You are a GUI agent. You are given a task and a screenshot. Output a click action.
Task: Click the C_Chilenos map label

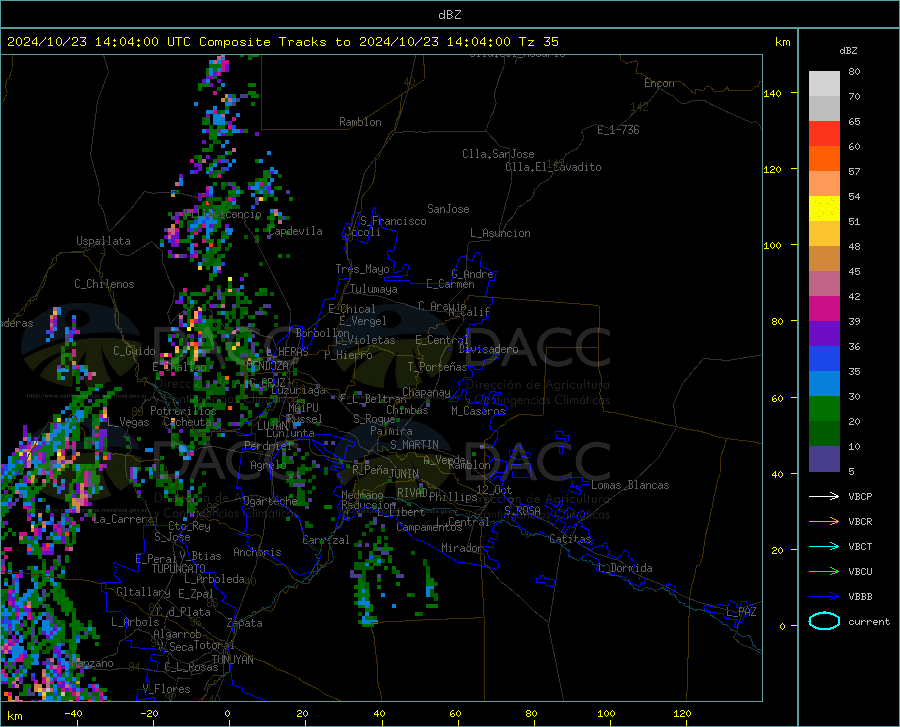pyautogui.click(x=104, y=284)
